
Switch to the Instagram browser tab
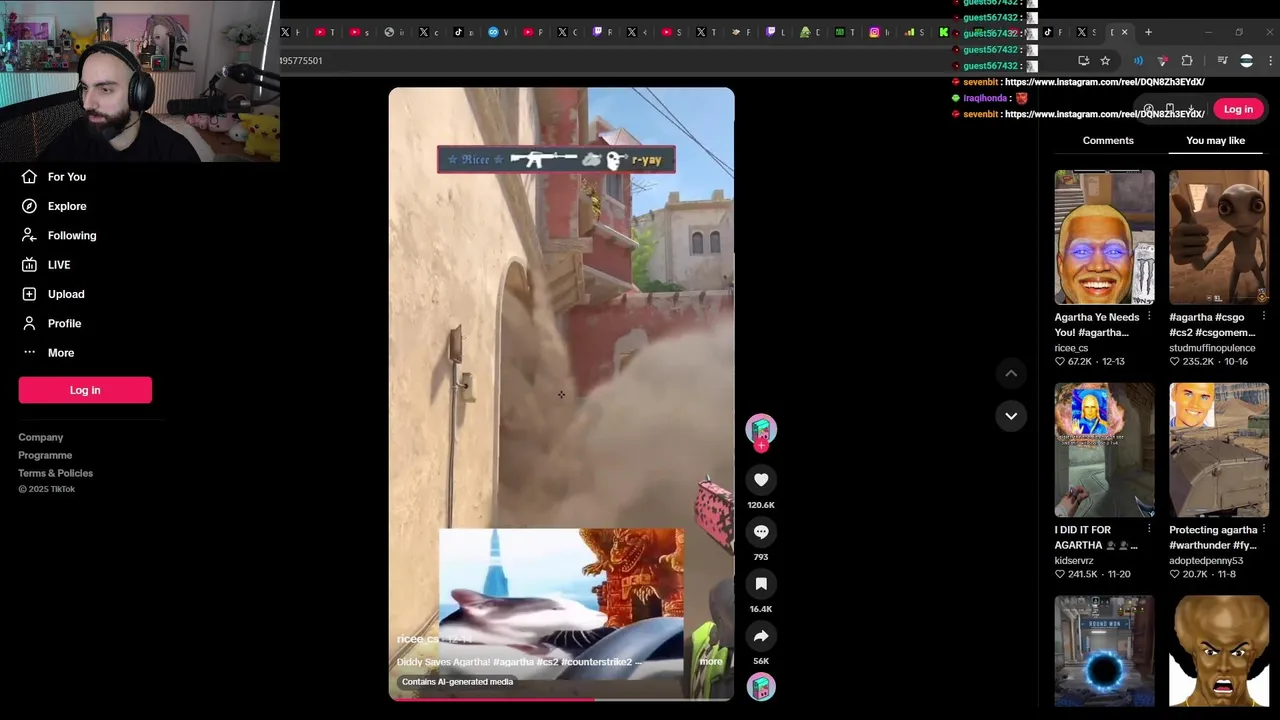[881, 32]
